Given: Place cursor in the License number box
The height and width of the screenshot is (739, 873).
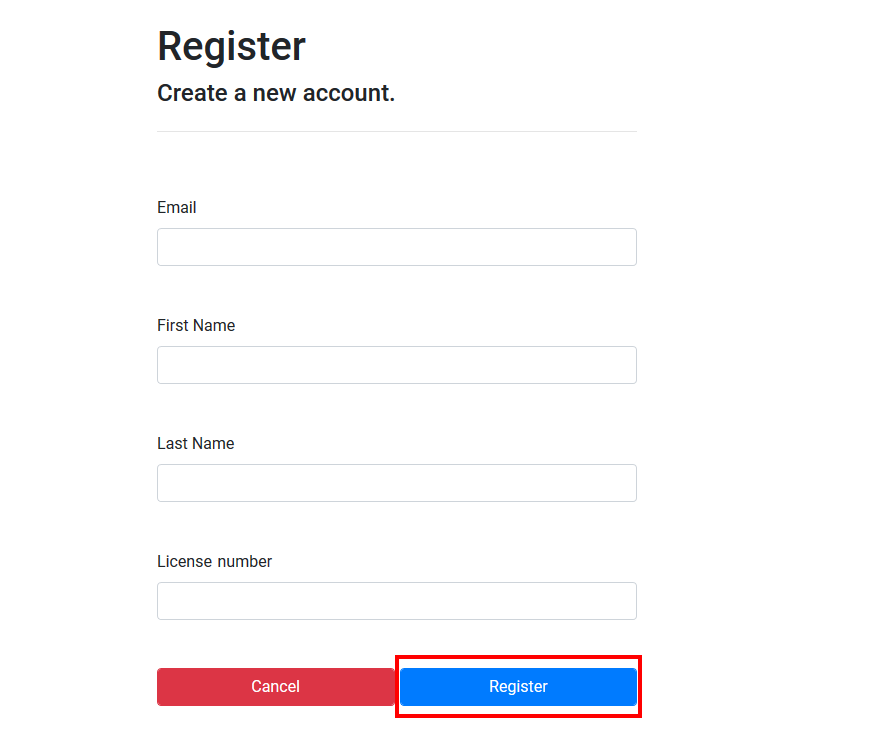Looking at the screenshot, I should click(396, 601).
